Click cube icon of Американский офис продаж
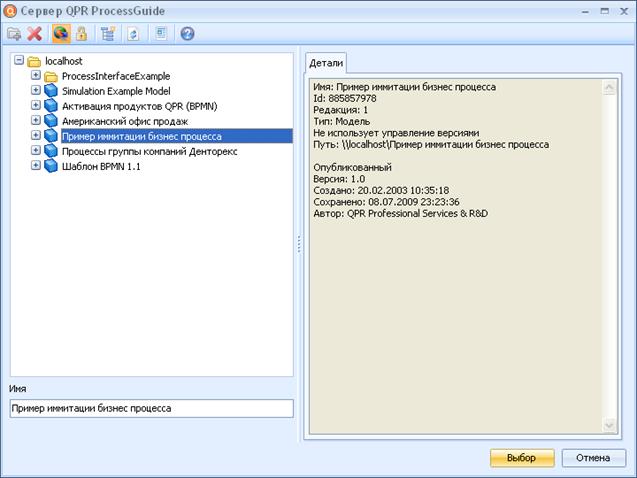 pyautogui.click(x=51, y=121)
